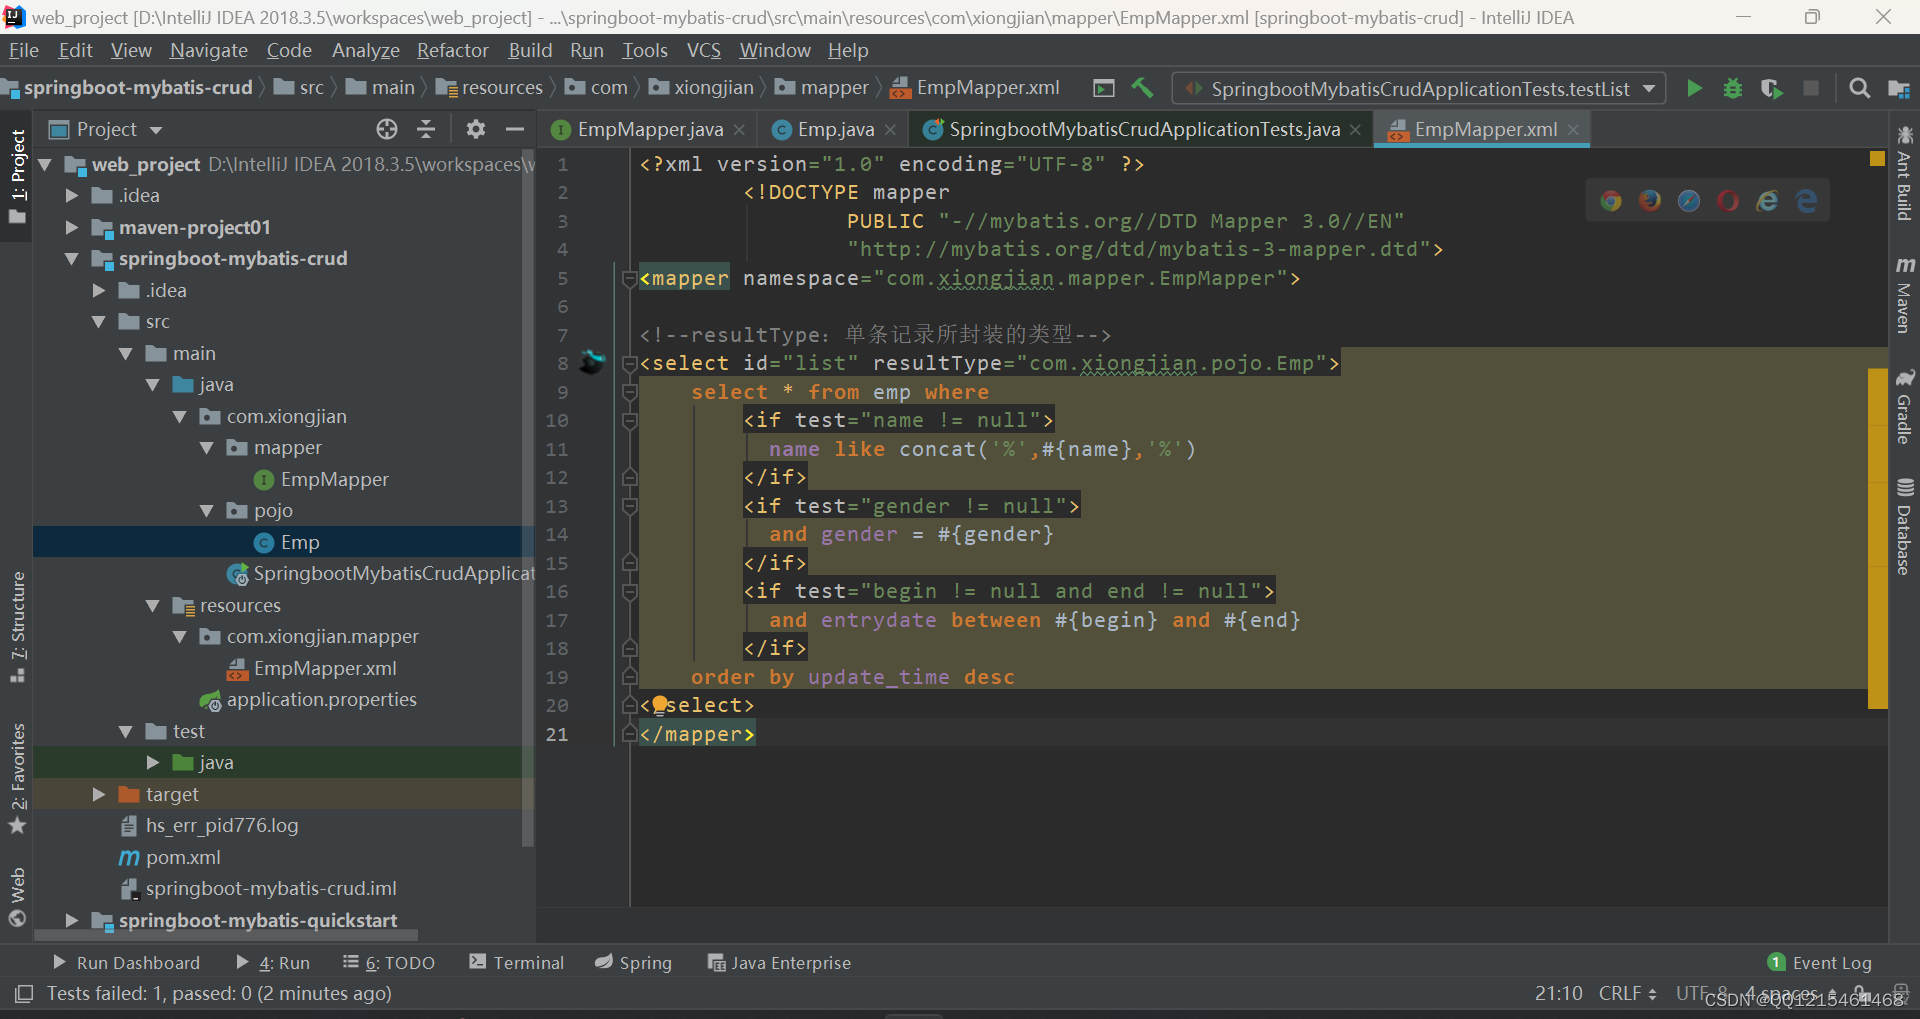The image size is (1920, 1019).
Task: Open Run Dashboard tool window
Action: point(126,962)
